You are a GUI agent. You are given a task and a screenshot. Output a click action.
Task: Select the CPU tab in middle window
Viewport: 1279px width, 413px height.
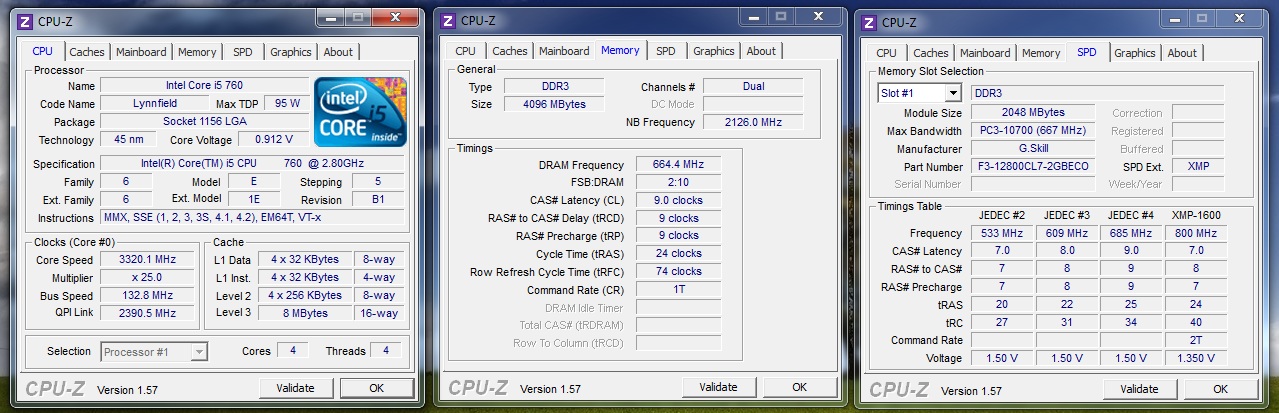pyautogui.click(x=465, y=51)
